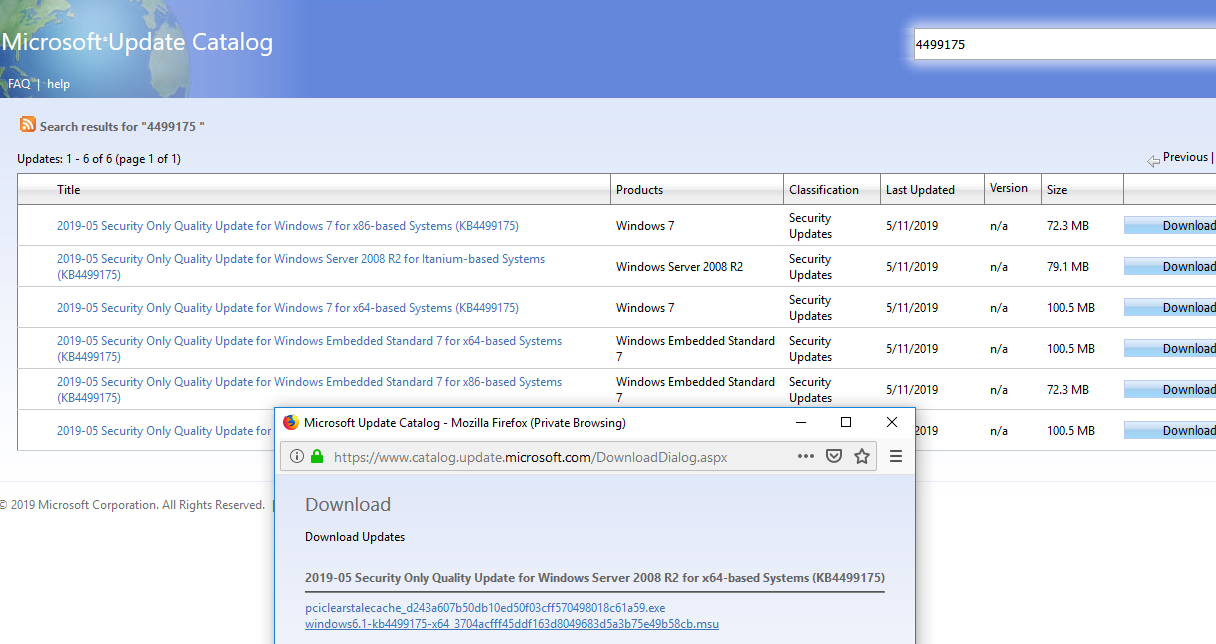Sort results by Title column header

point(69,190)
